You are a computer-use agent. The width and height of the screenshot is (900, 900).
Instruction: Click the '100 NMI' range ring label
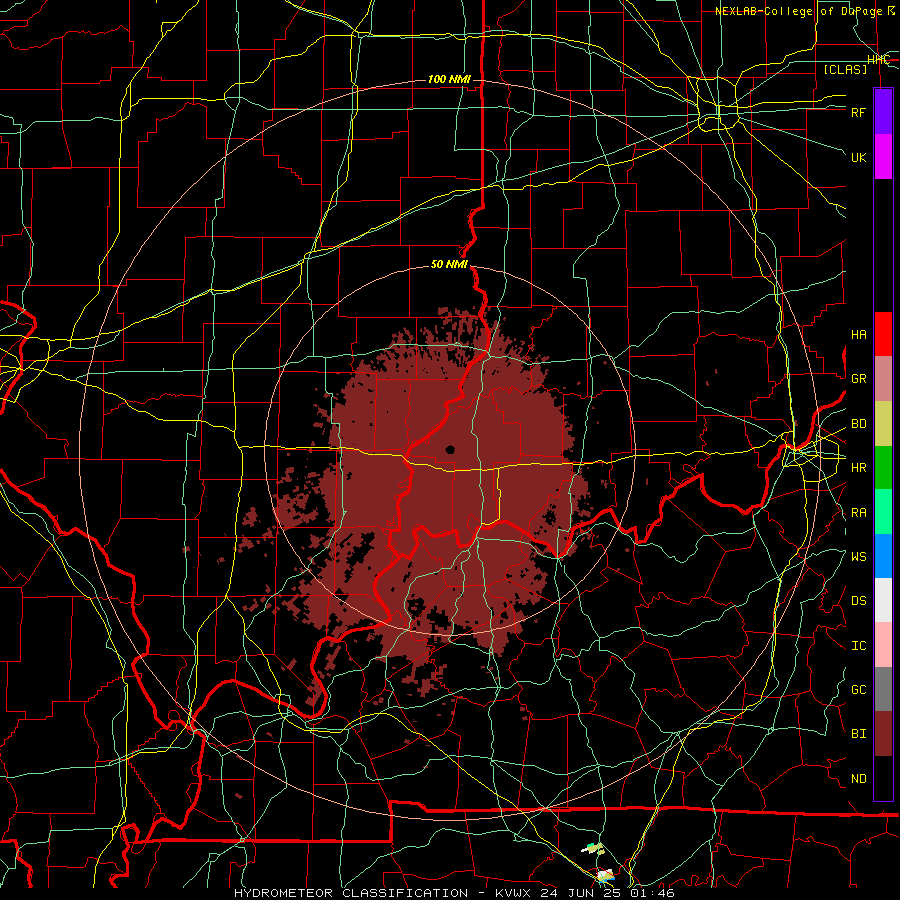(449, 79)
